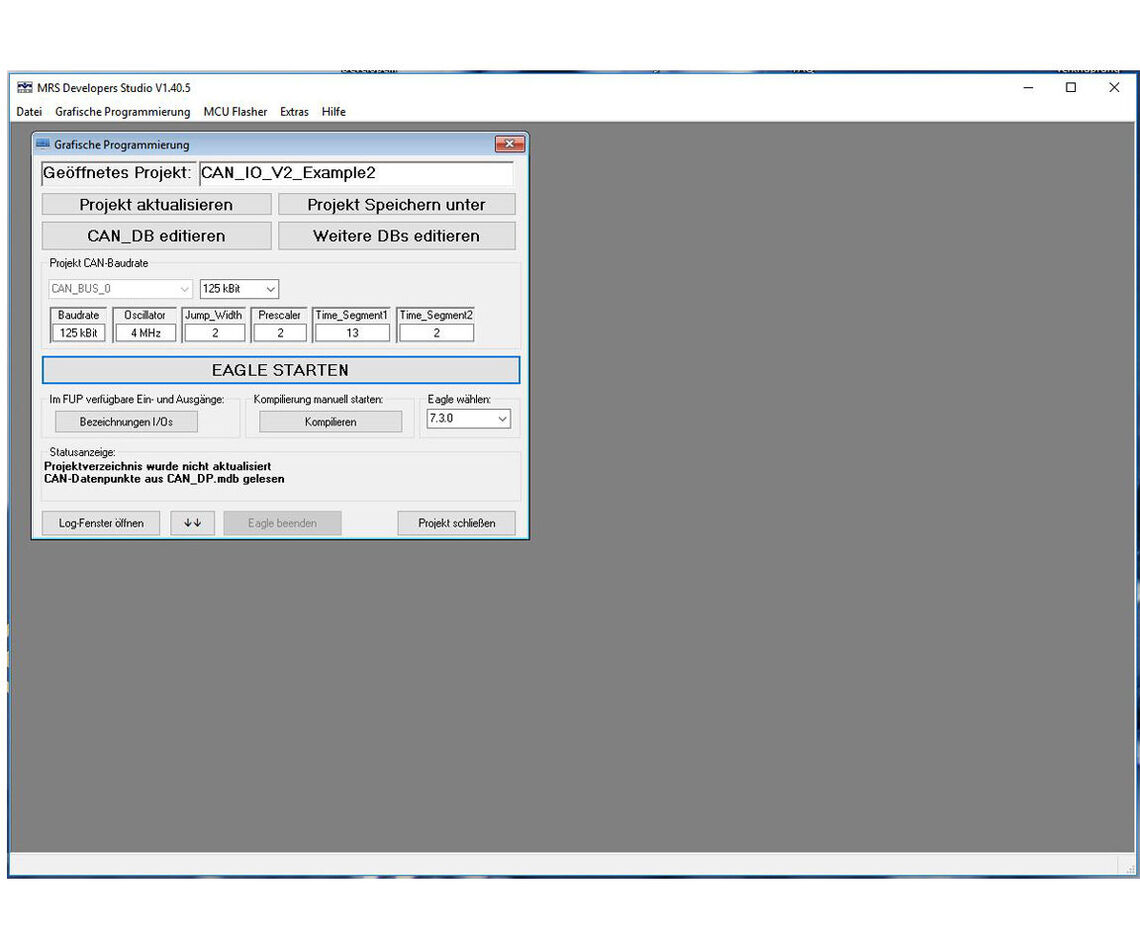Click the Projekt aktualisieren button

(x=156, y=204)
